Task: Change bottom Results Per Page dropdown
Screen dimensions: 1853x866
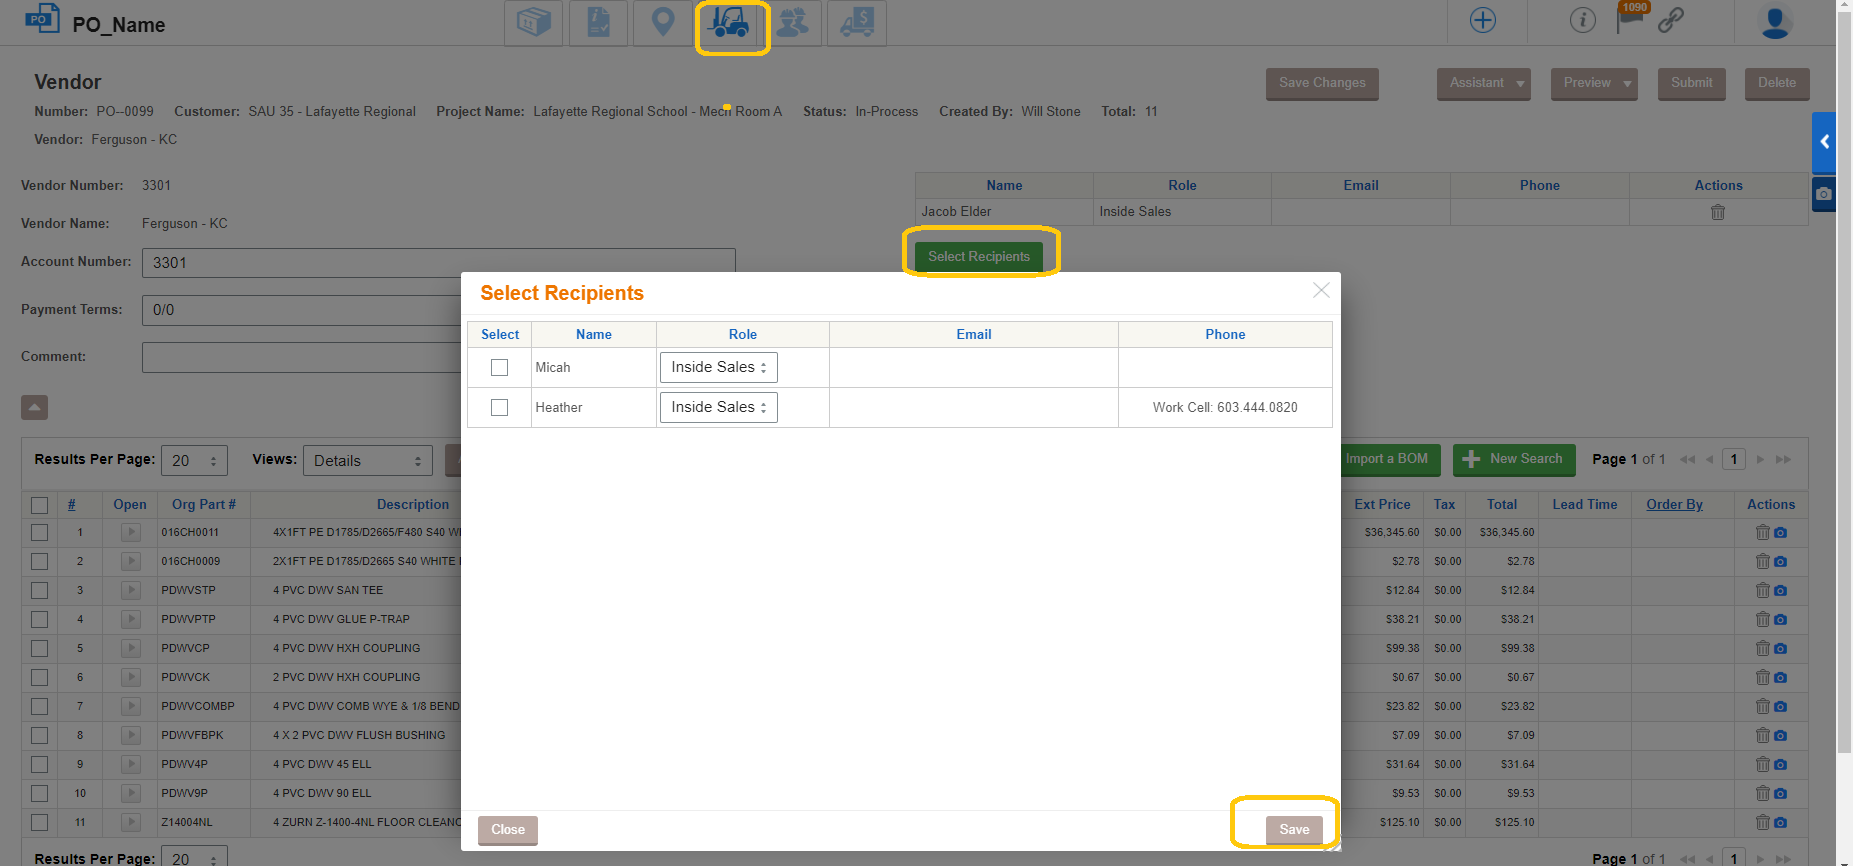Action: point(194,858)
